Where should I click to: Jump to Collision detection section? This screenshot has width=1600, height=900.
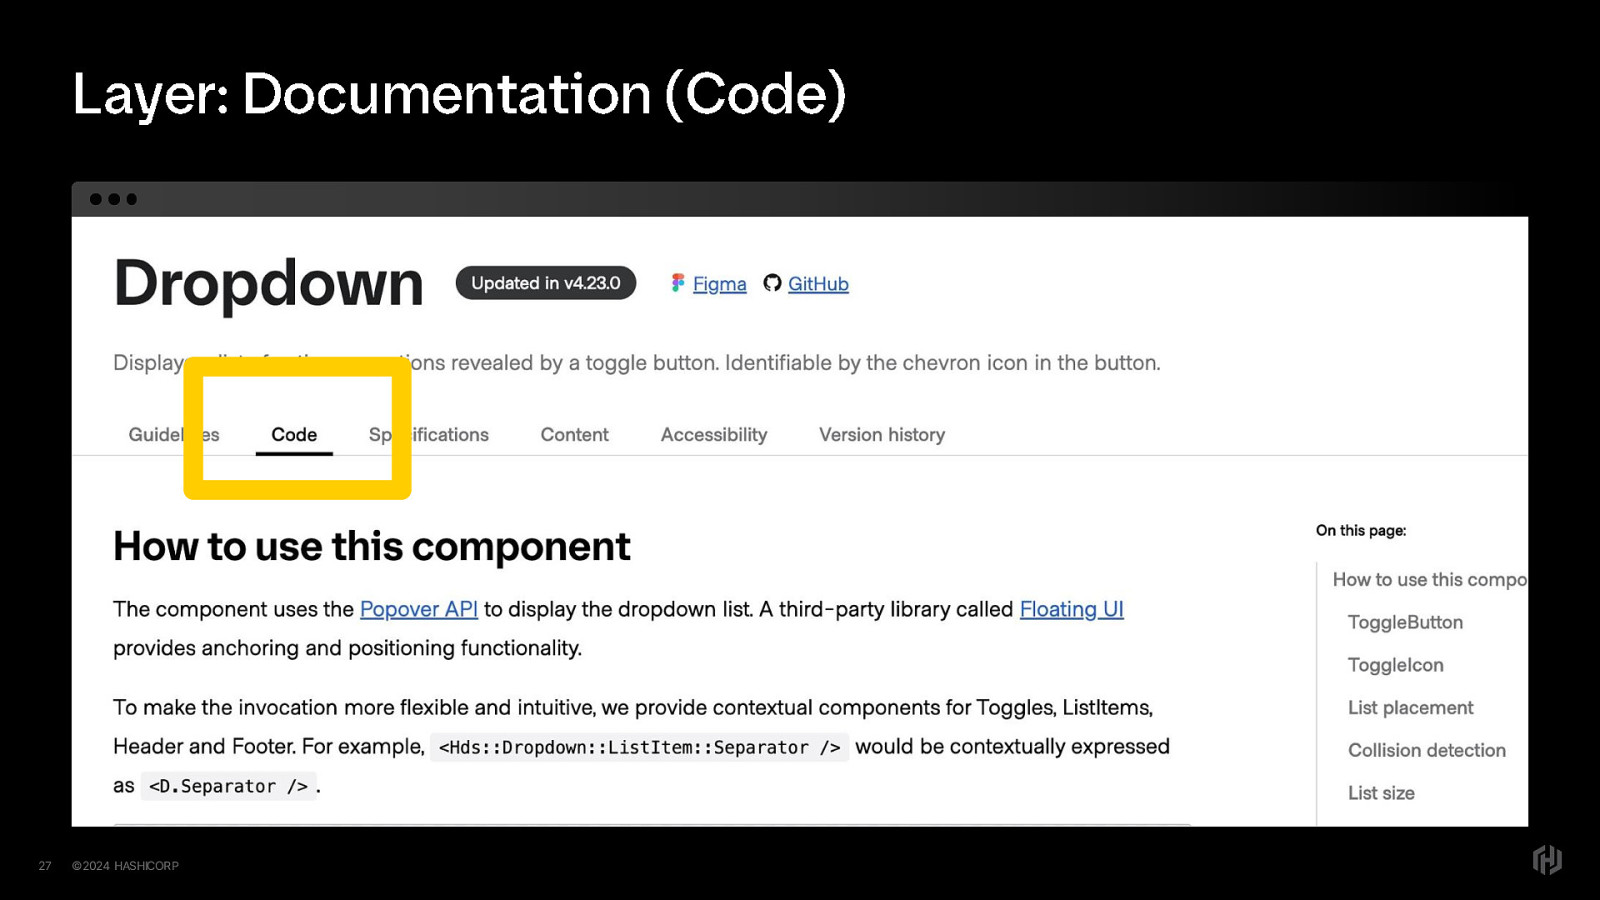tap(1426, 750)
